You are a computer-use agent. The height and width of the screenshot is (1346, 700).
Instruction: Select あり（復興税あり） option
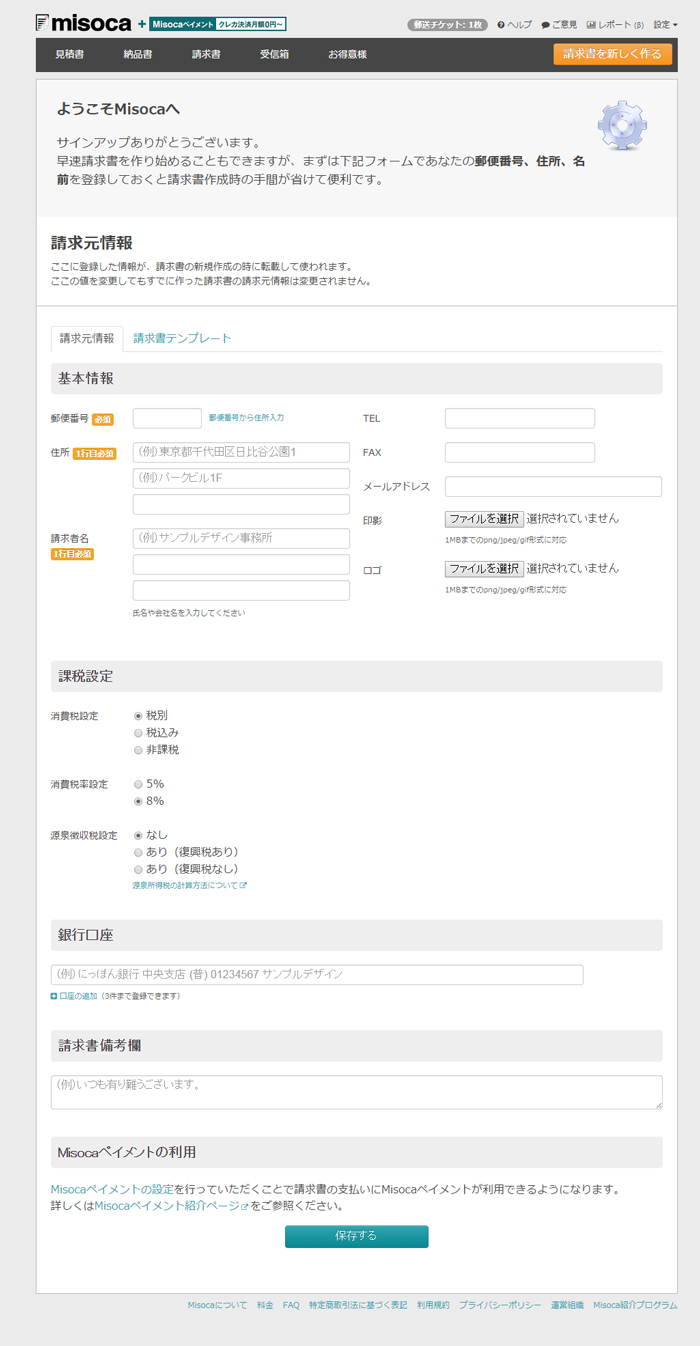(138, 852)
